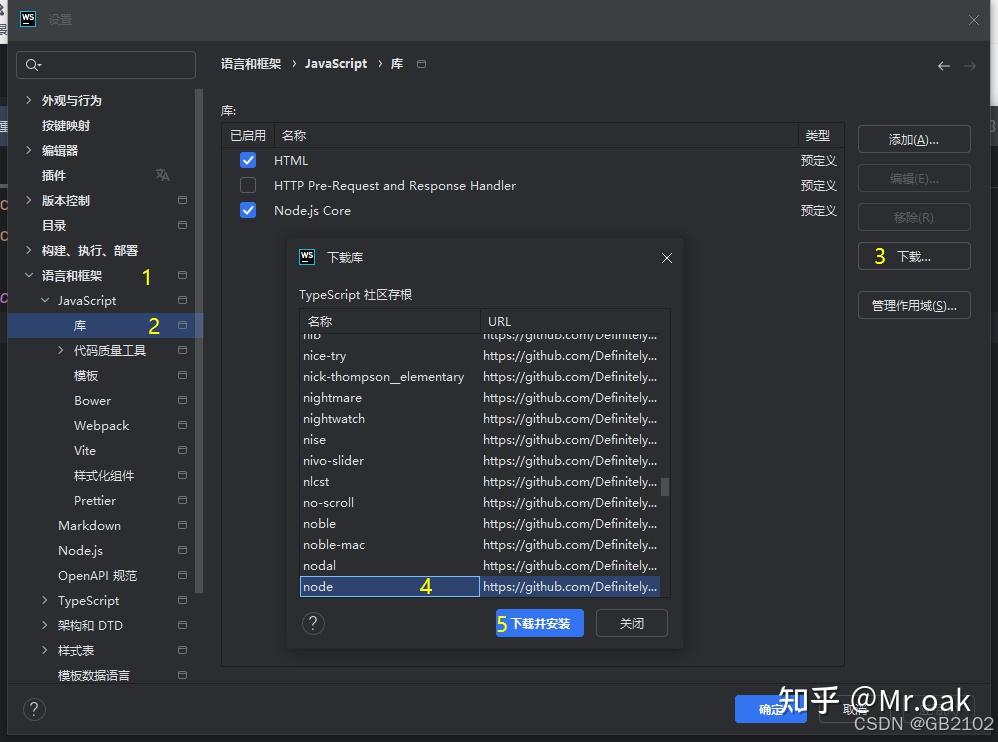Click the translation icon next to 插件
Image resolution: width=998 pixels, height=742 pixels.
coord(162,175)
